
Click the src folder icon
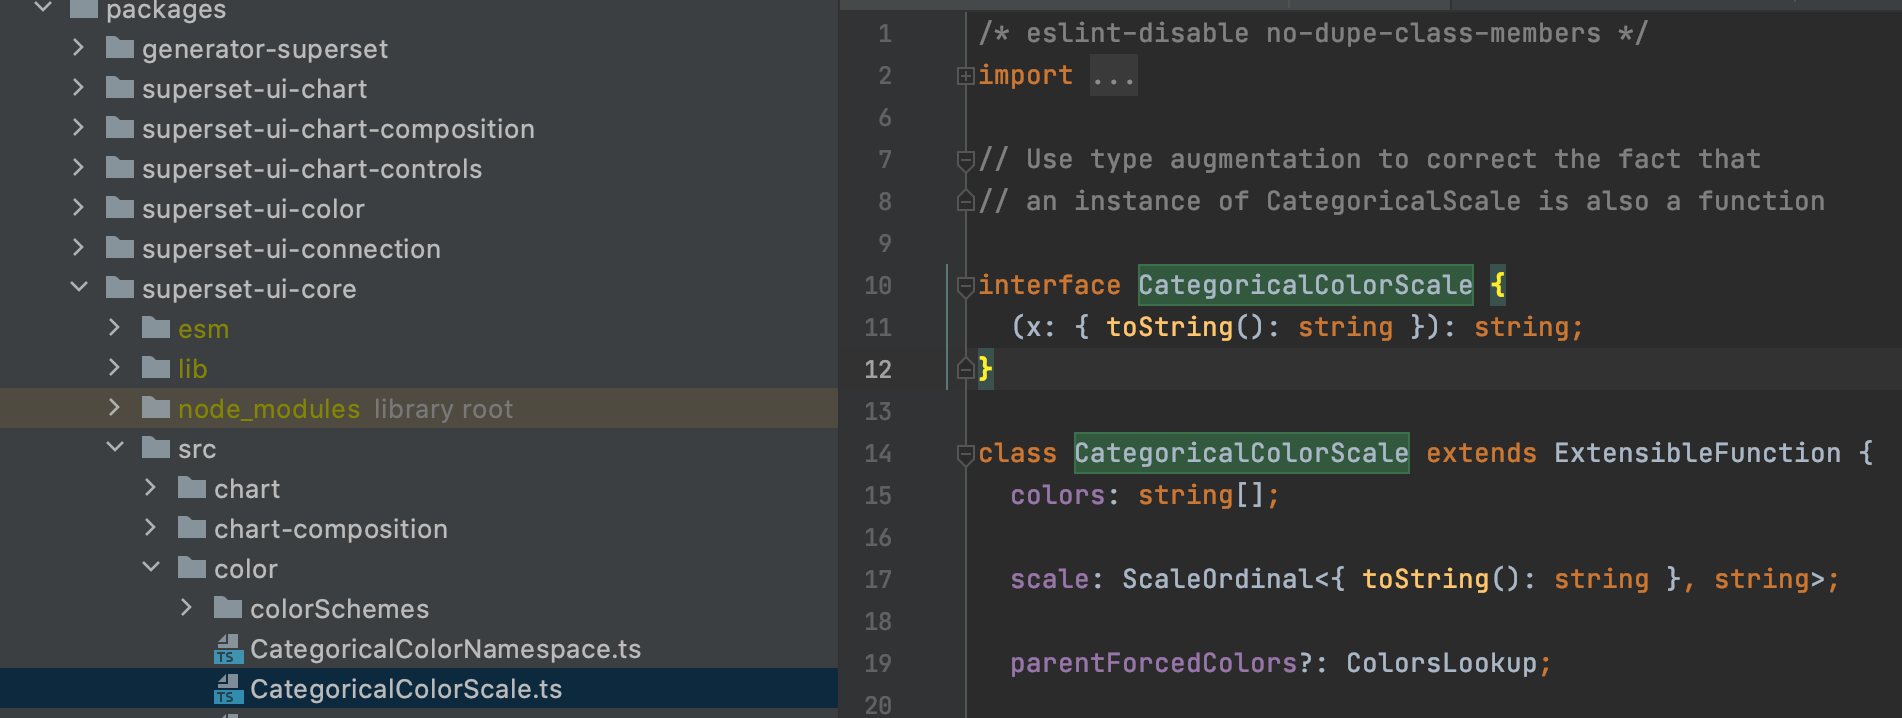pos(156,447)
